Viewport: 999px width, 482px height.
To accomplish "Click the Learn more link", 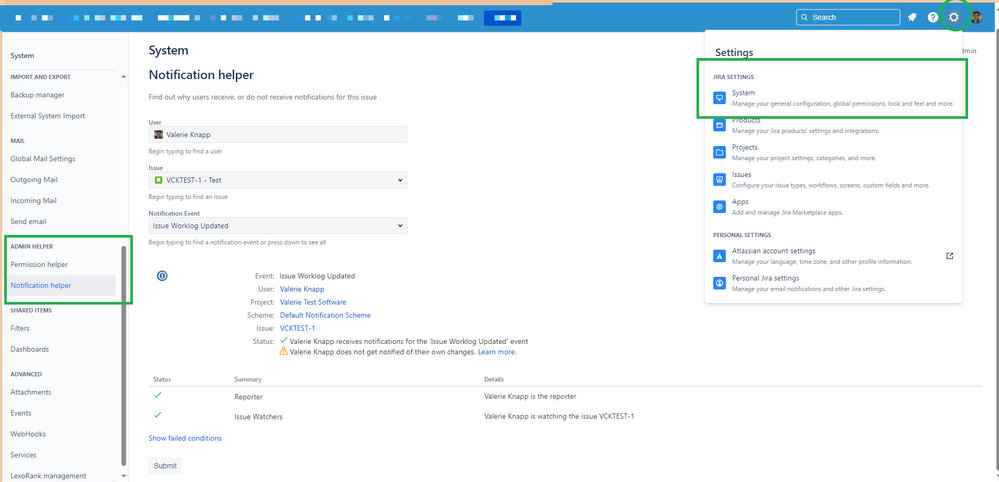I will coord(497,351).
